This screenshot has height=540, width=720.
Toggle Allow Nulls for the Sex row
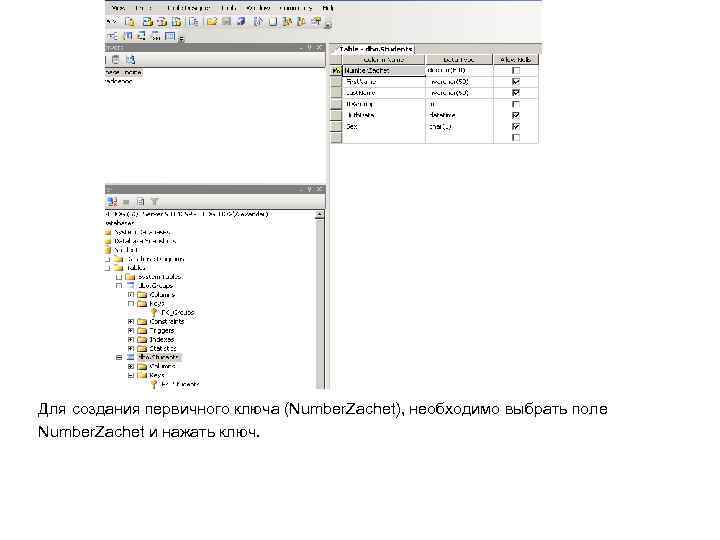coord(516,126)
